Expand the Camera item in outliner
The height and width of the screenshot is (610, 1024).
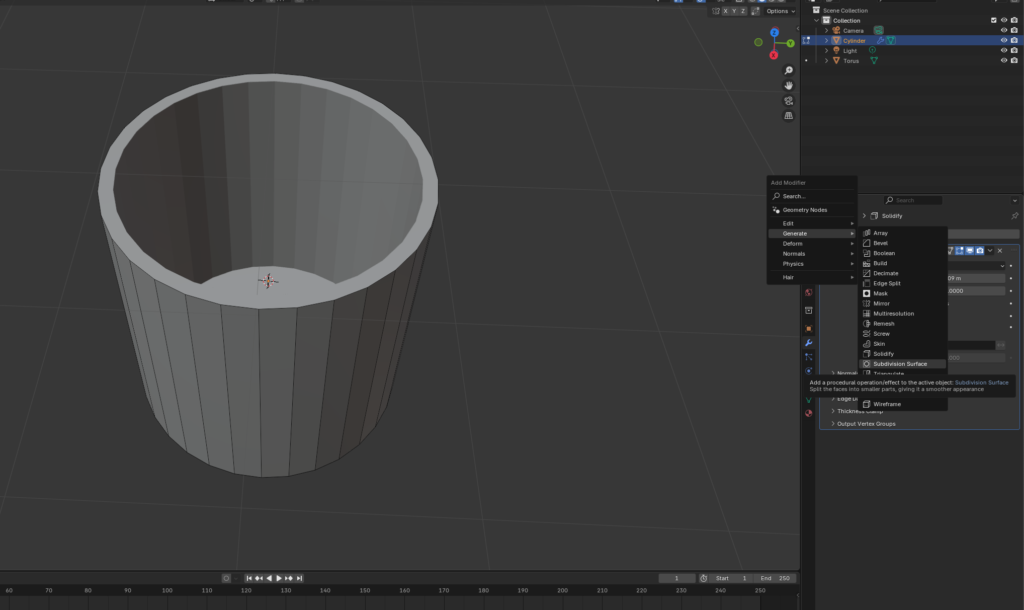827,31
